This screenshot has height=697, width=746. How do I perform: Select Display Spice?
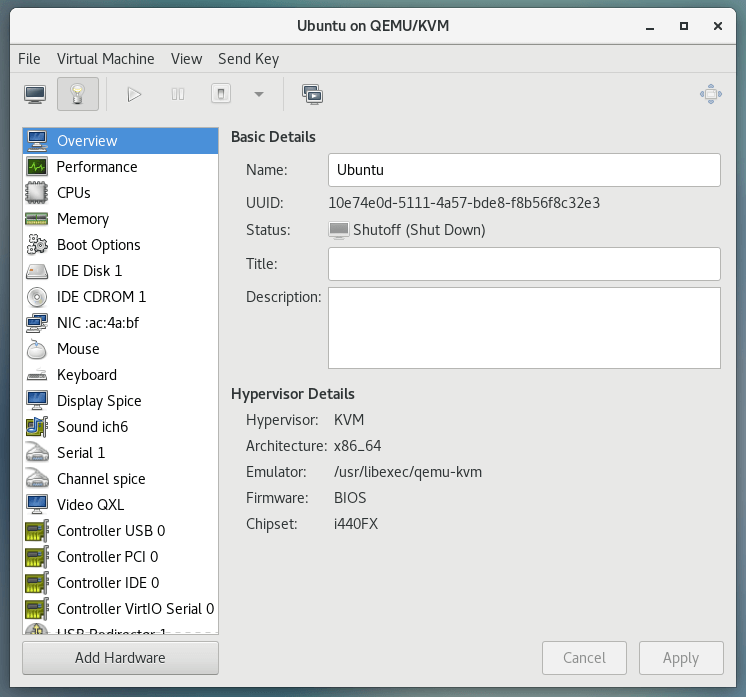(120, 401)
